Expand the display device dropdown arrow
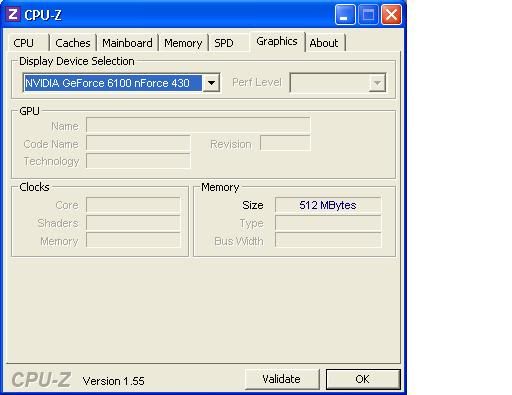 (x=211, y=83)
